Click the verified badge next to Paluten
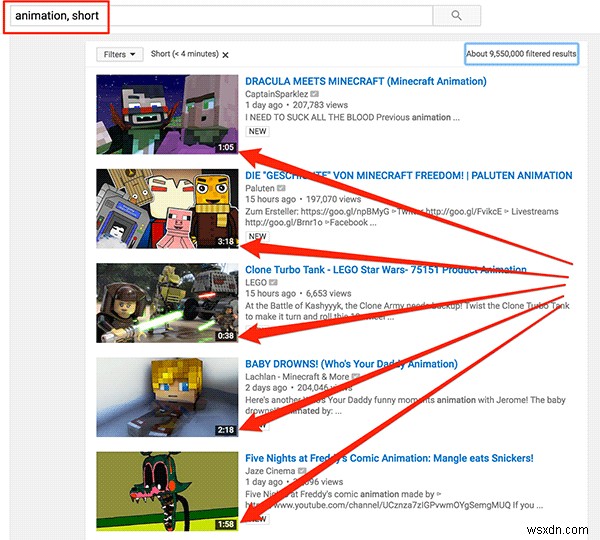Screen dimensions: 600x540 281,188
